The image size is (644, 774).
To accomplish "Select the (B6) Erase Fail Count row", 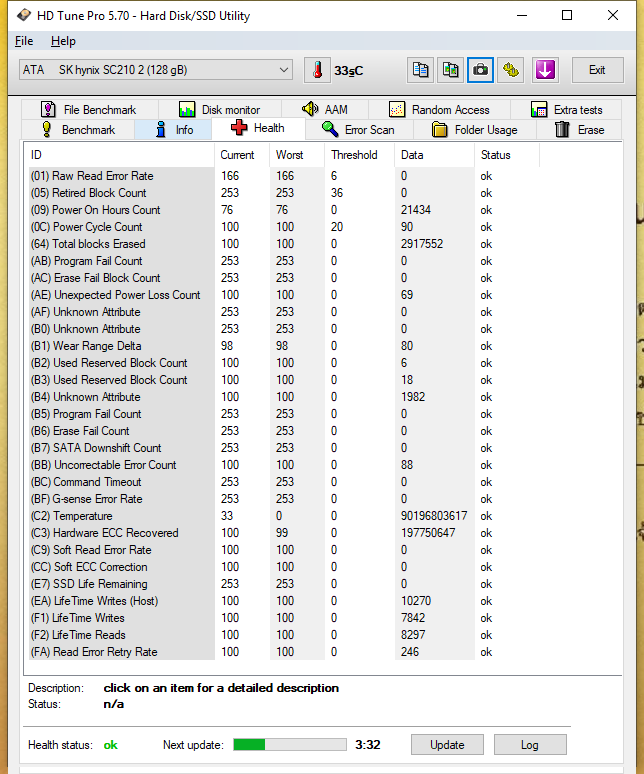I will click(x=284, y=431).
